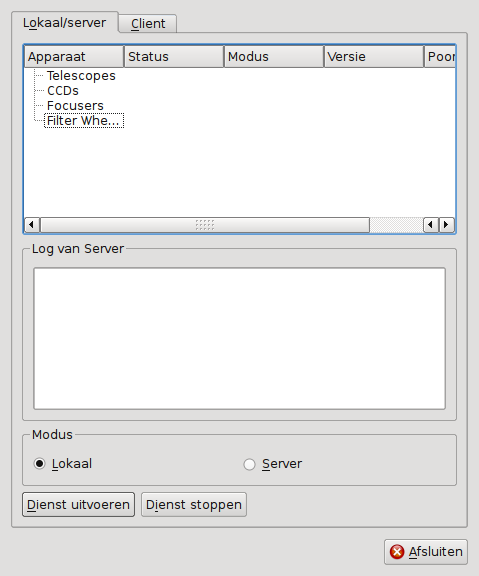
Task: Sort by the Status column header
Action: pyautogui.click(x=174, y=57)
